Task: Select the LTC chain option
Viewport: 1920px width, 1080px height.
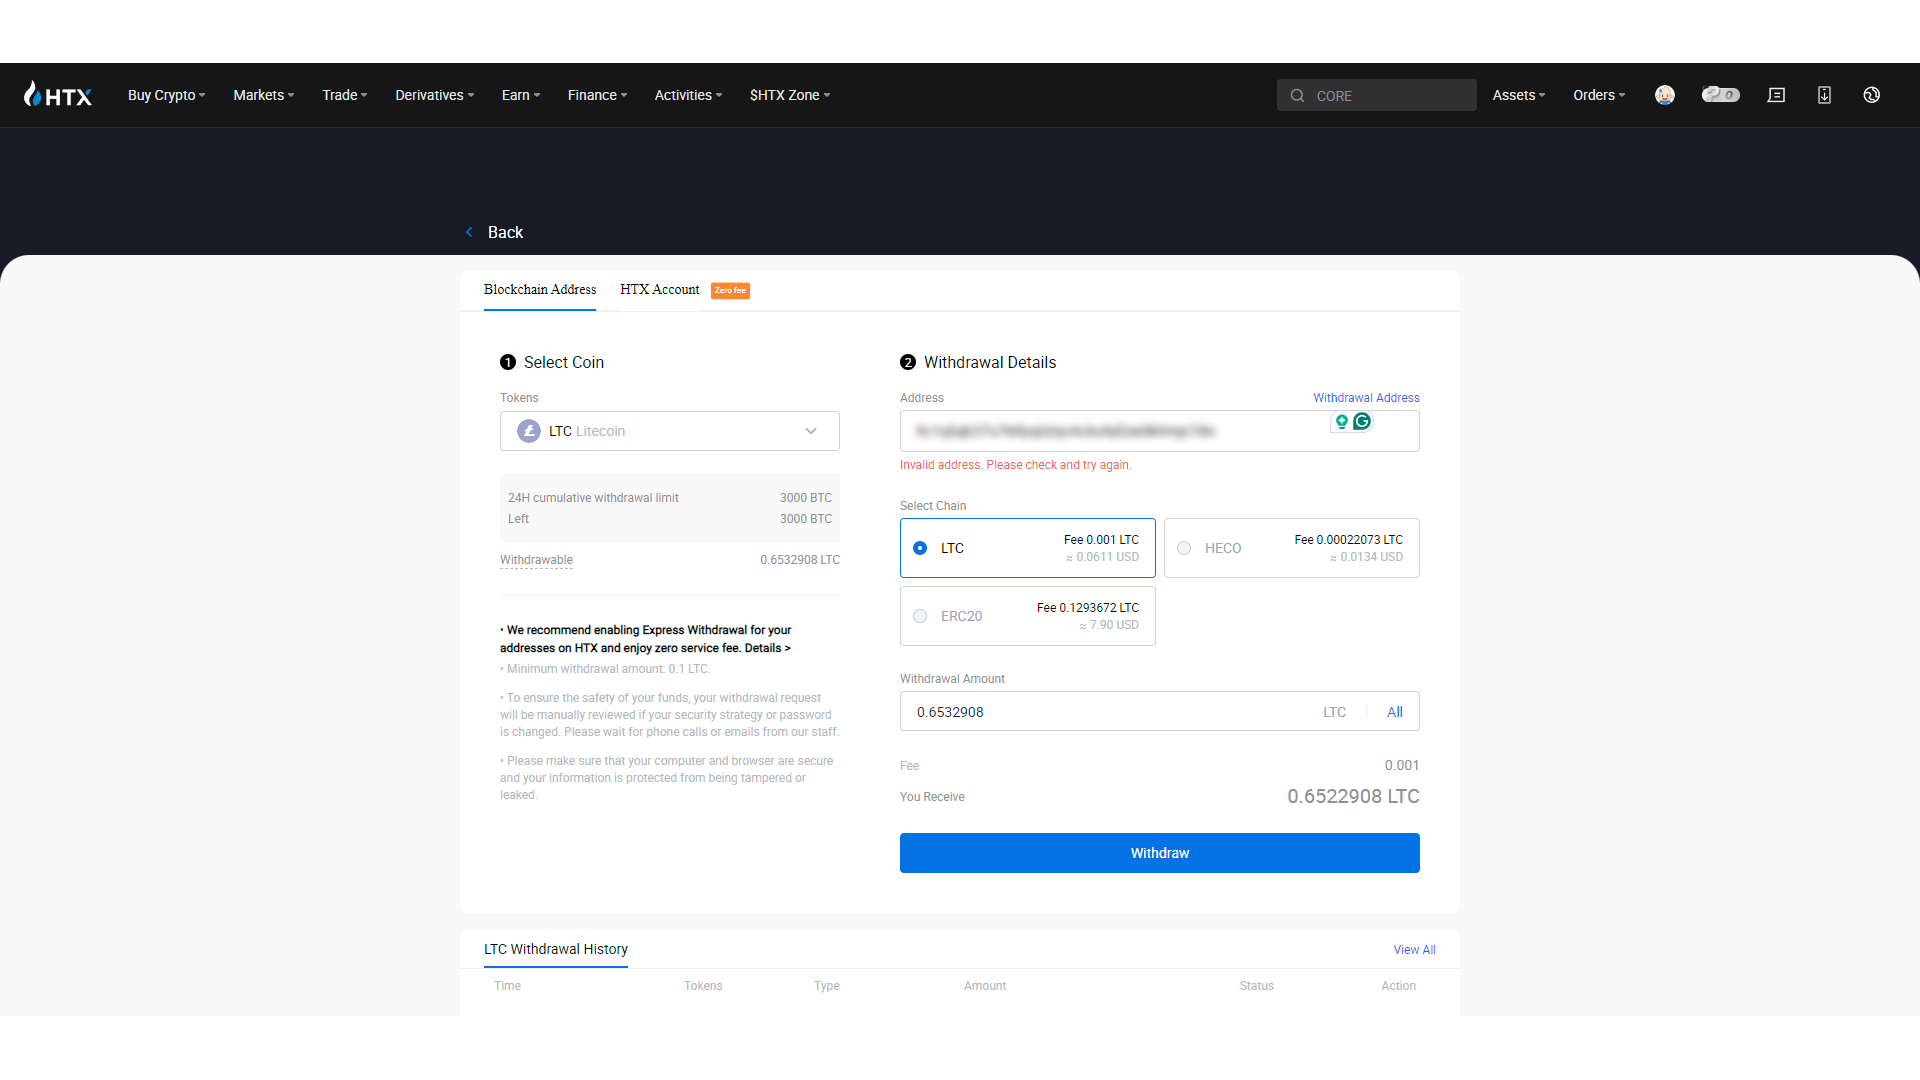Action: [1028, 548]
